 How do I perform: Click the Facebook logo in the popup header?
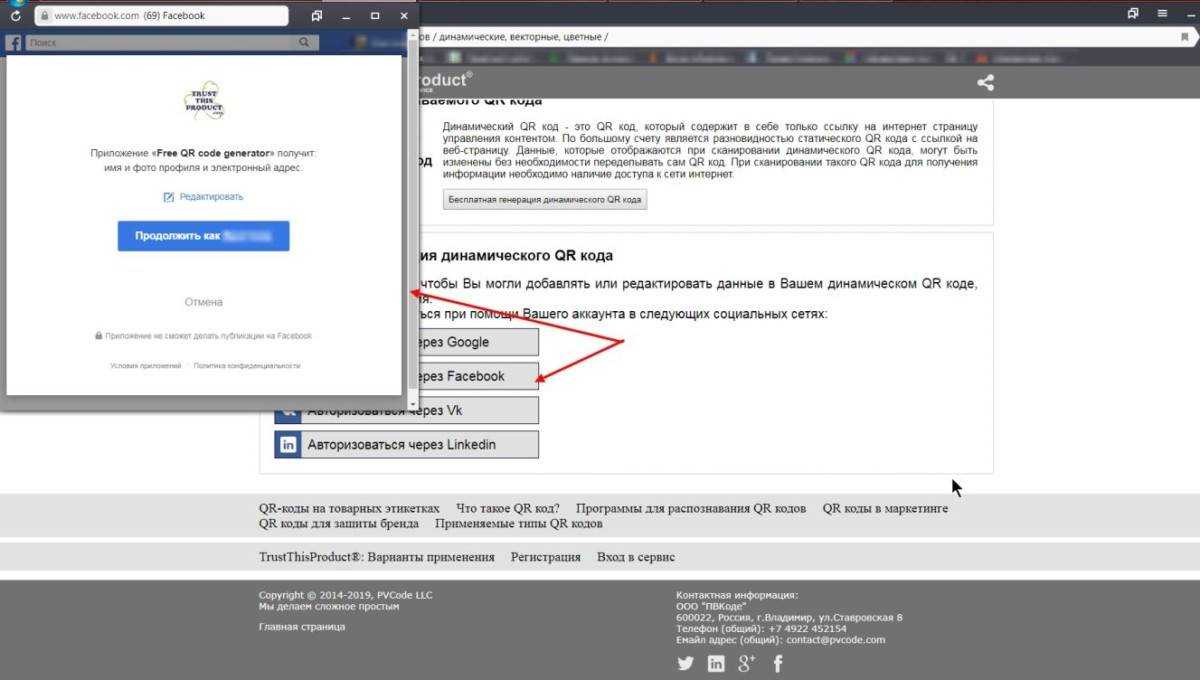(14, 43)
